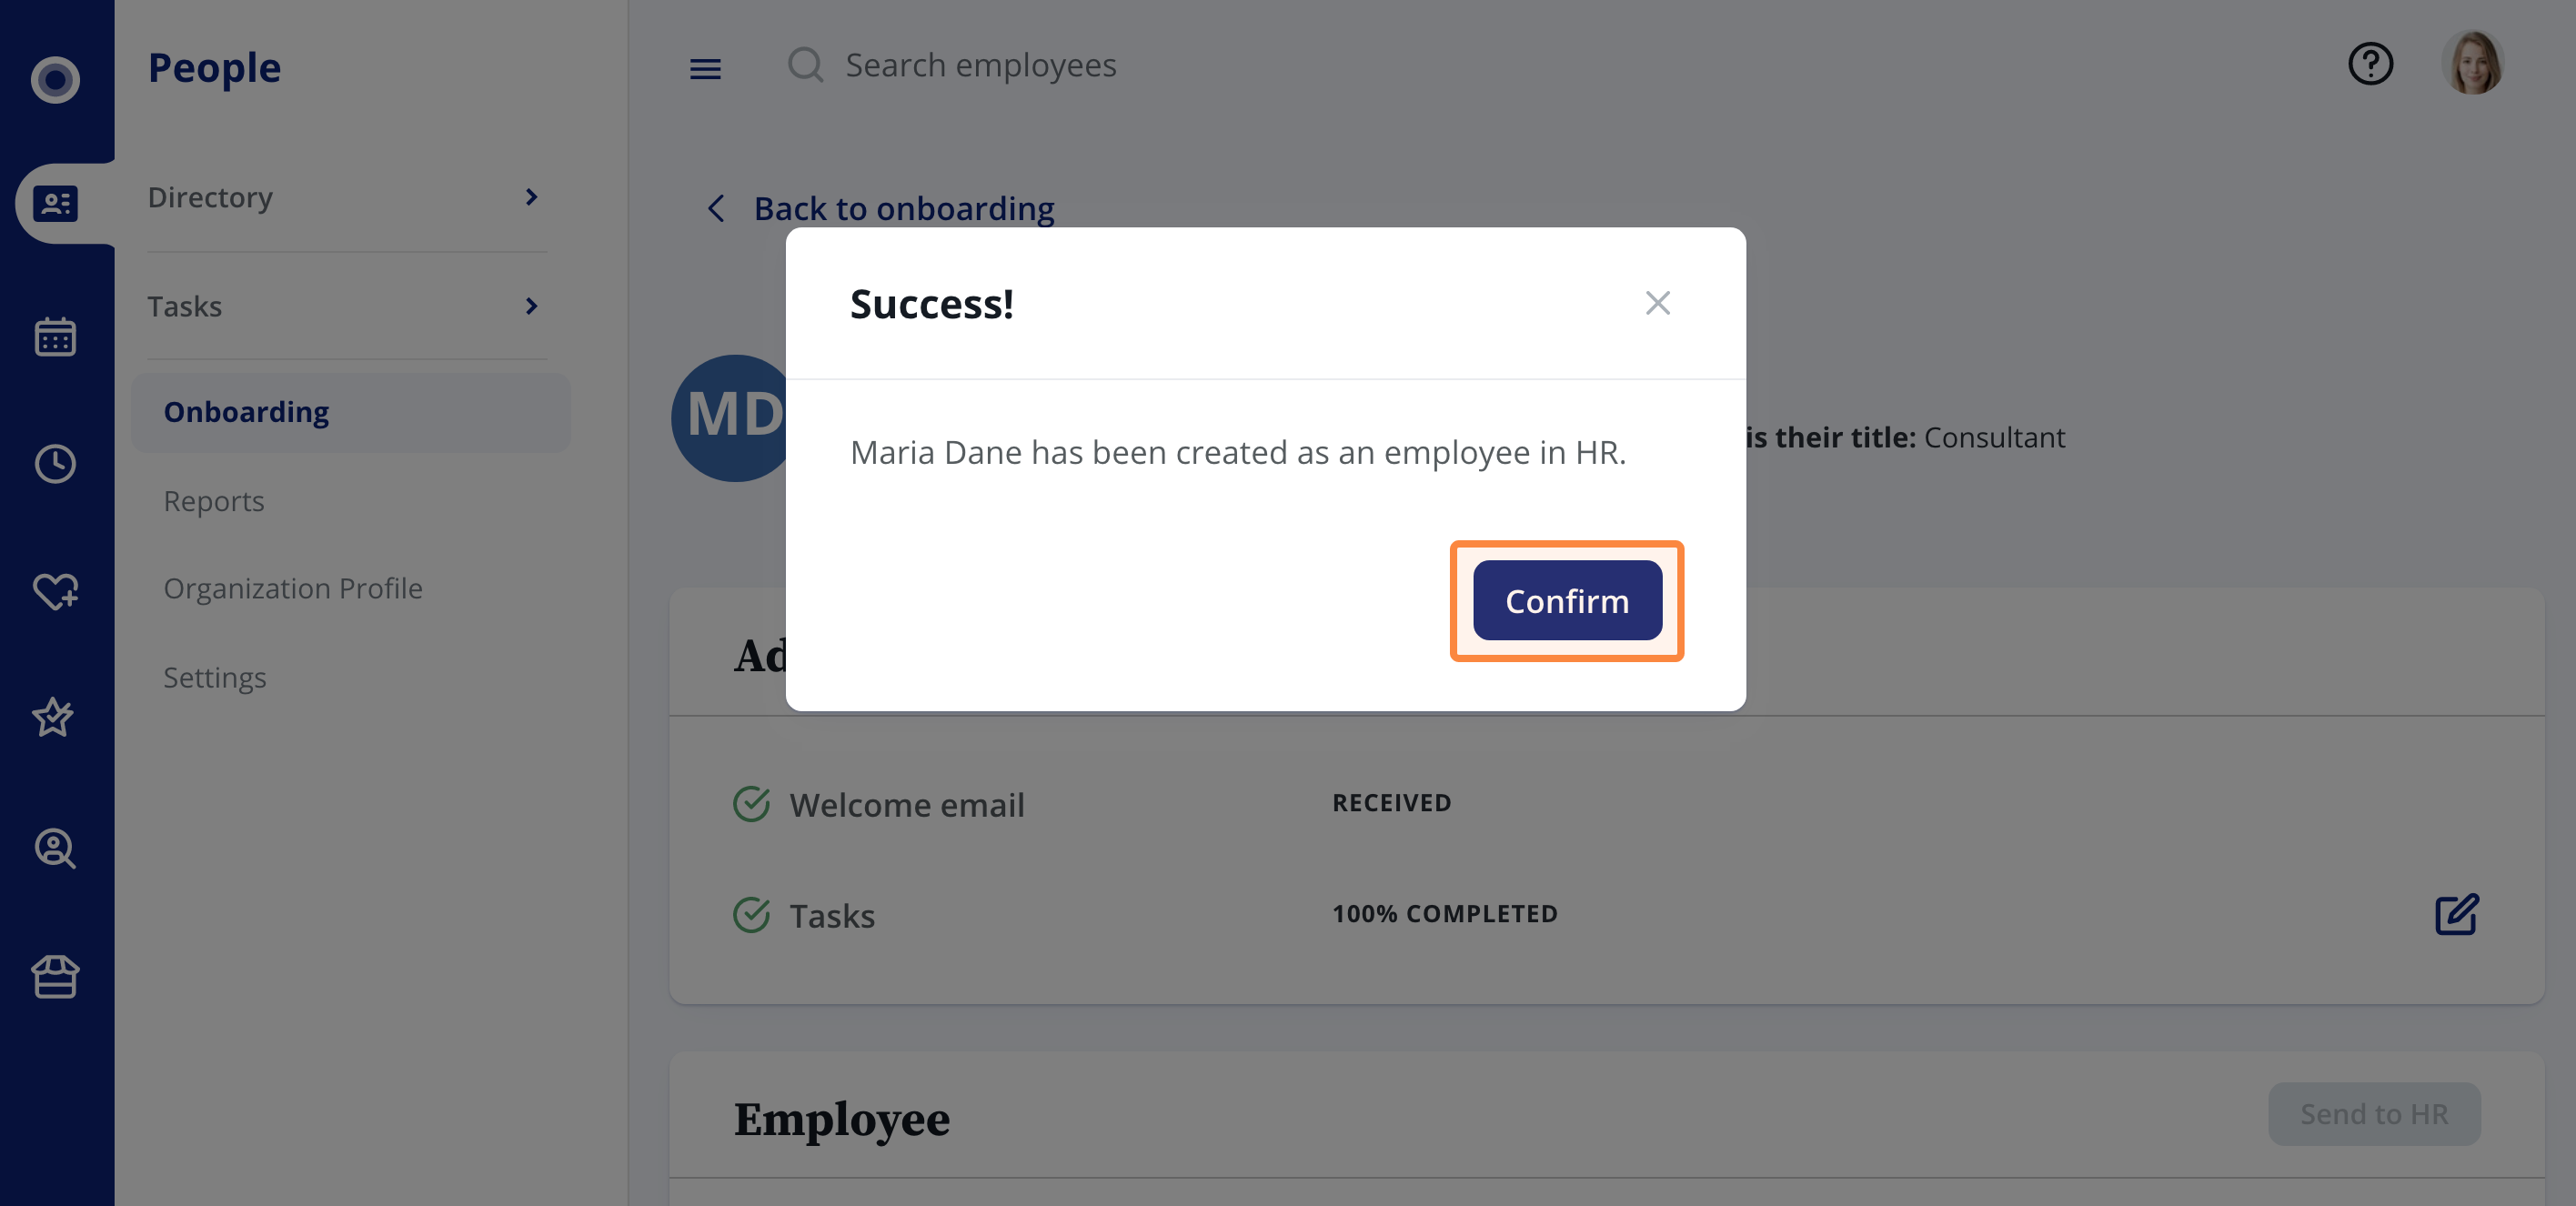Select the People directory card icon
The height and width of the screenshot is (1206, 2576).
coord(55,203)
